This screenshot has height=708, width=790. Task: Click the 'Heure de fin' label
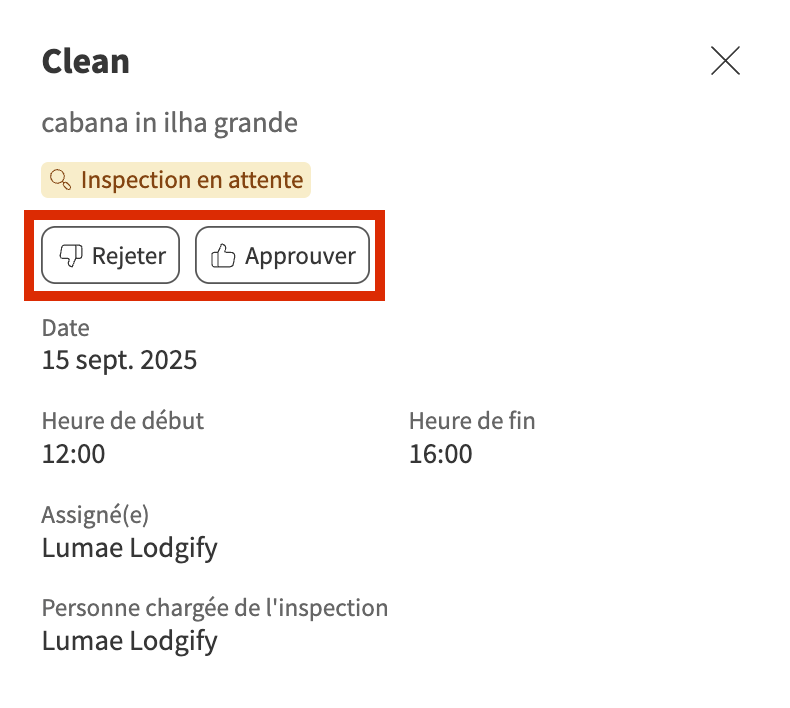(472, 421)
